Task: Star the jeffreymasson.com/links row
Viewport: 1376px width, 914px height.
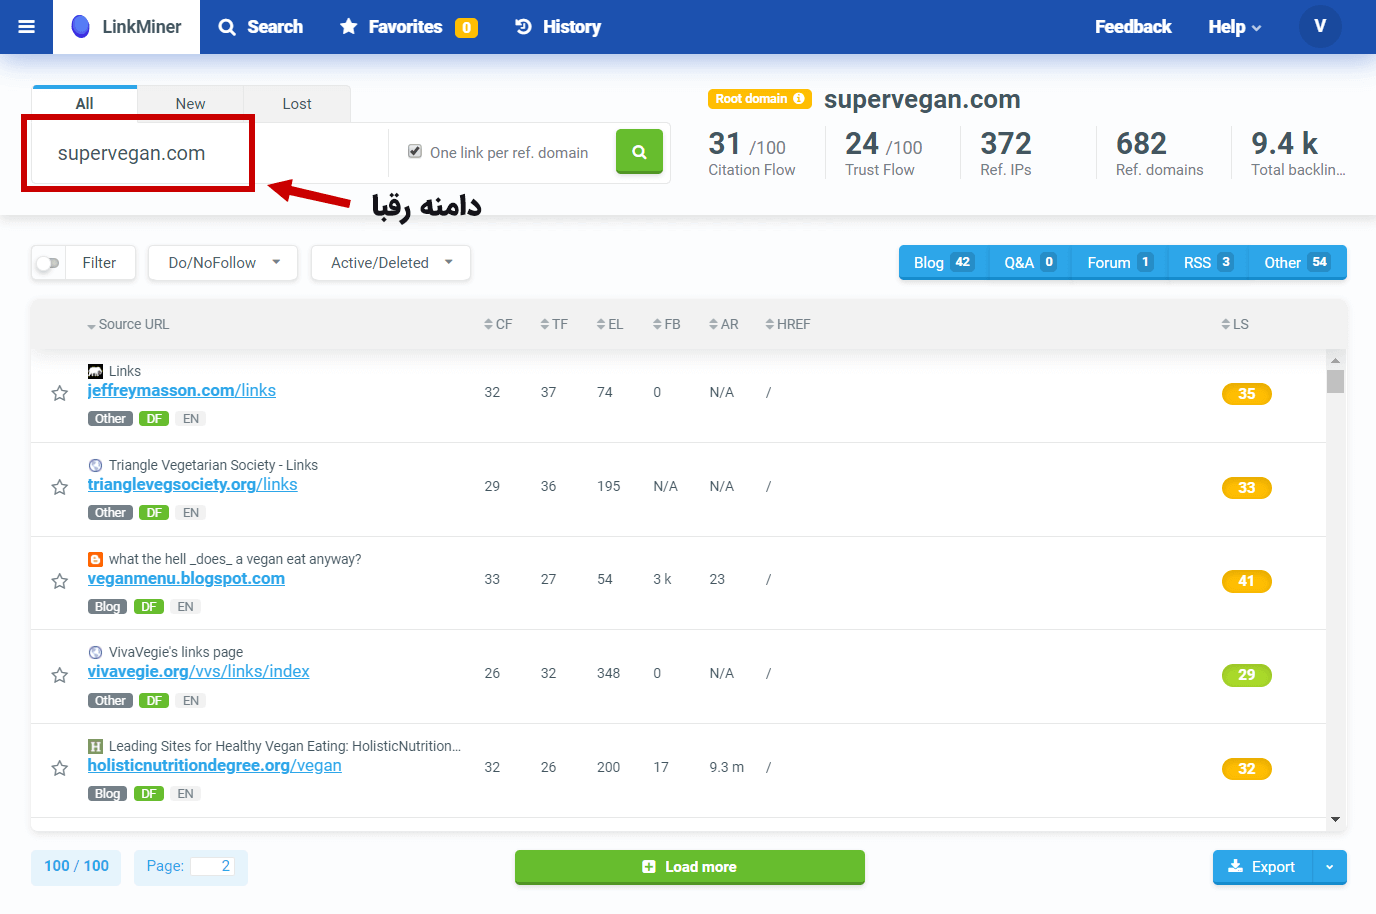Action: pos(60,393)
